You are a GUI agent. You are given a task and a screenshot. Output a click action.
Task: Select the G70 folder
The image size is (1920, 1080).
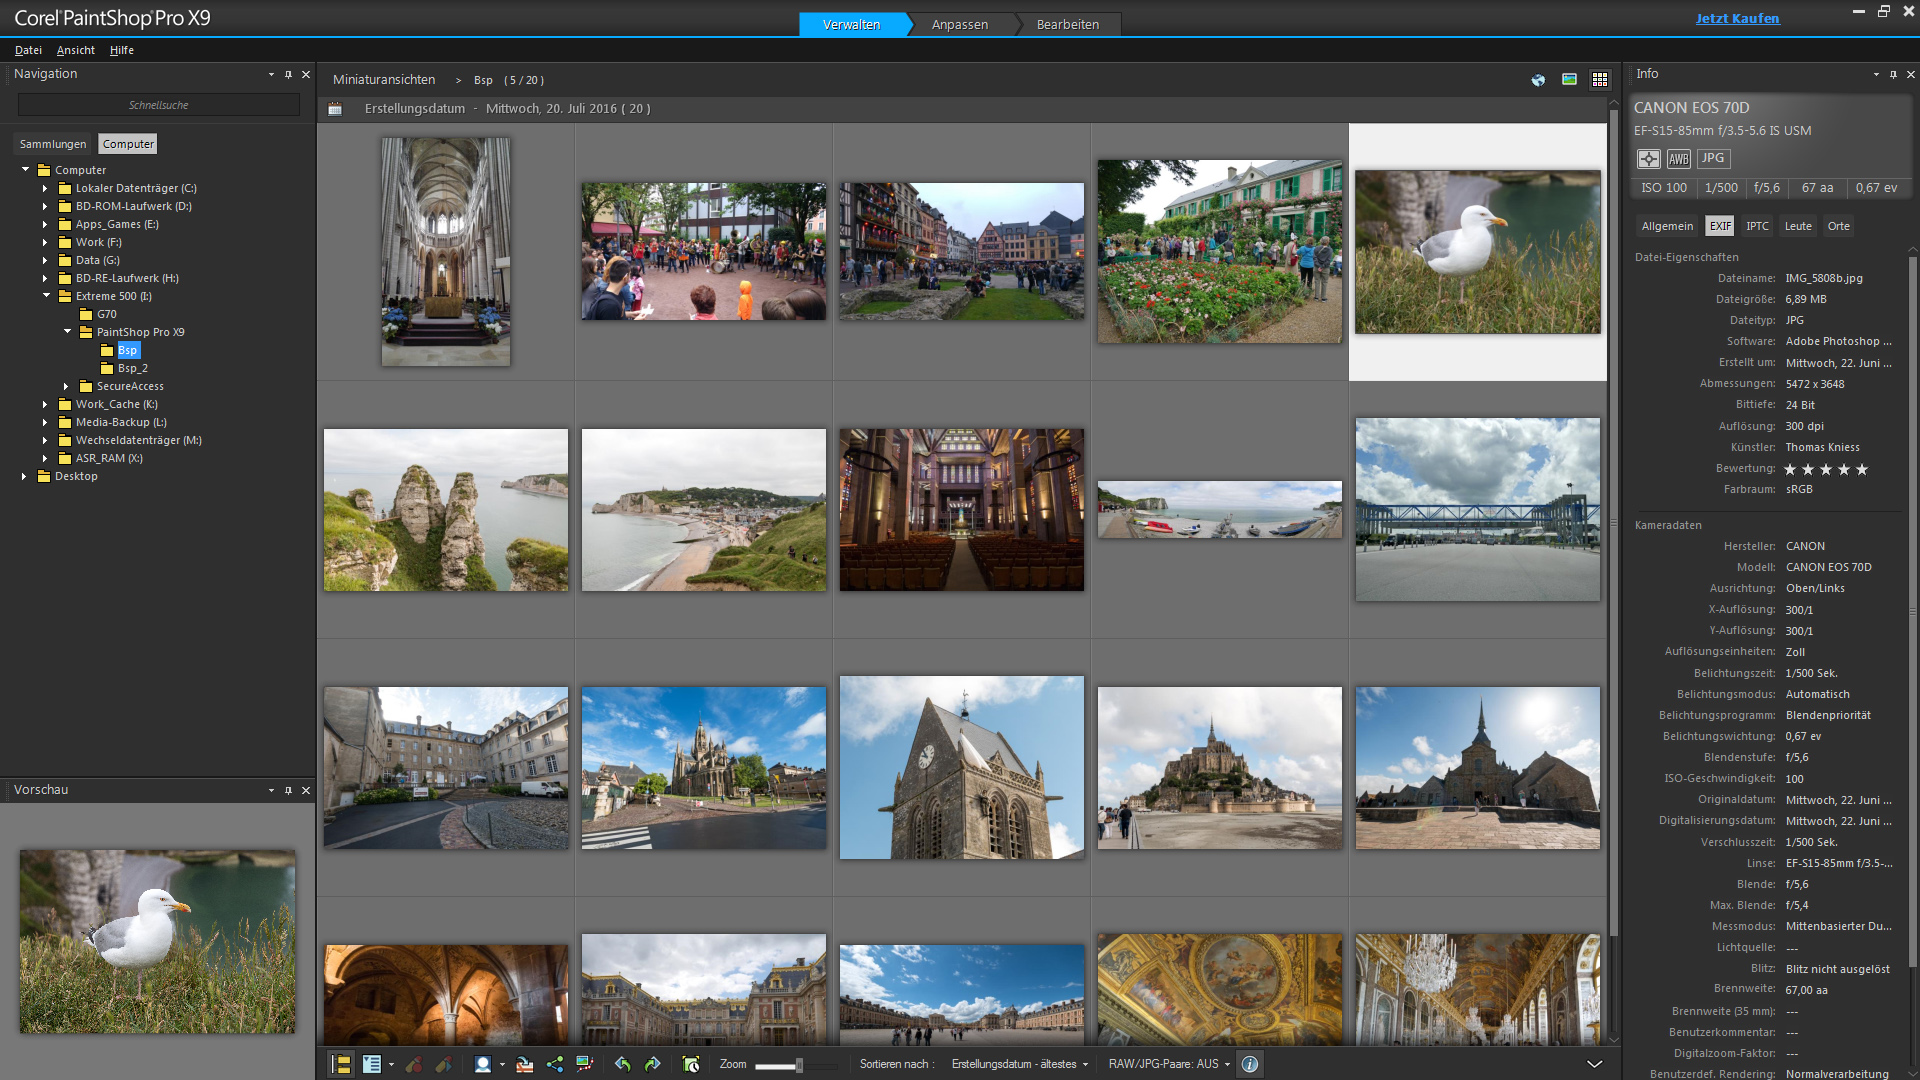pos(106,314)
